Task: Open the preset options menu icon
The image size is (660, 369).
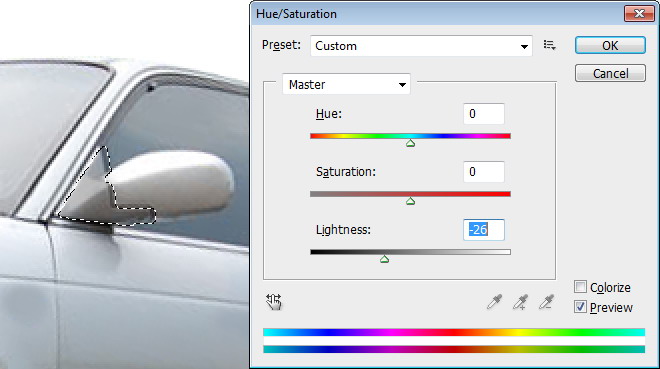Action: pos(549,45)
